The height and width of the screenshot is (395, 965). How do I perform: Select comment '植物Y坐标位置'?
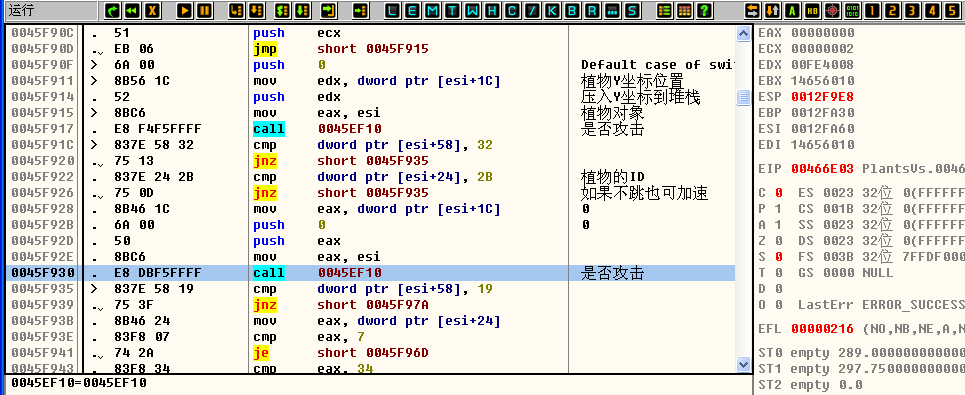coord(632,81)
